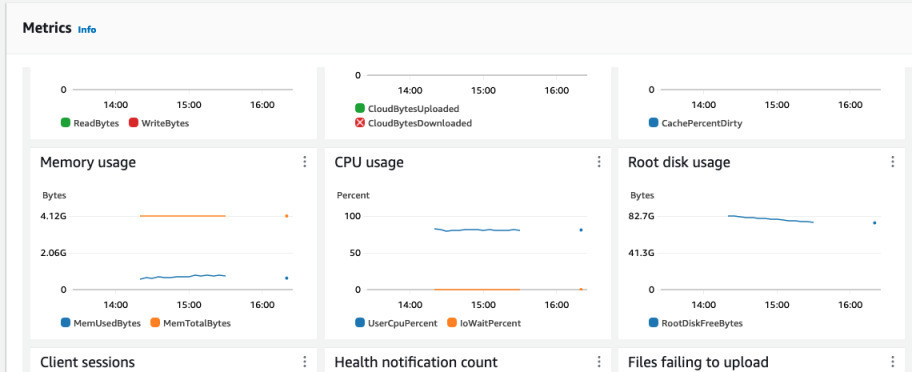This screenshot has width=912, height=372.
Task: Click the RootDiskFreeBytes legend label
Action: click(702, 323)
